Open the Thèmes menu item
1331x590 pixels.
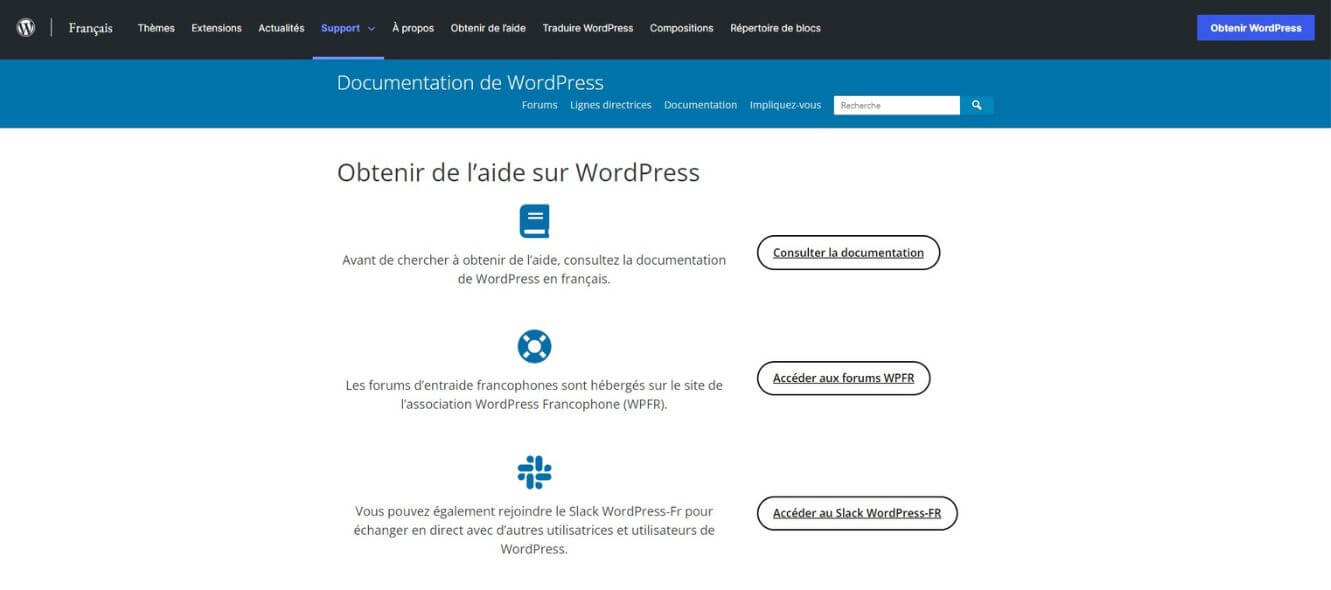[156, 28]
